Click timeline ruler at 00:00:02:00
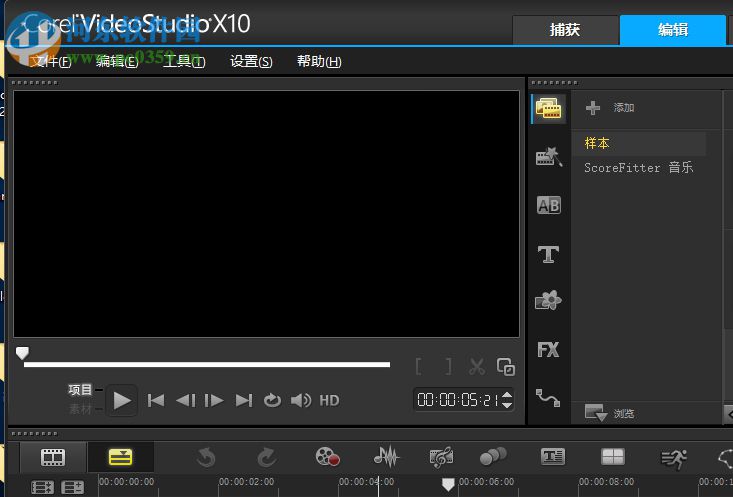The width and height of the screenshot is (733, 497). pos(246,482)
